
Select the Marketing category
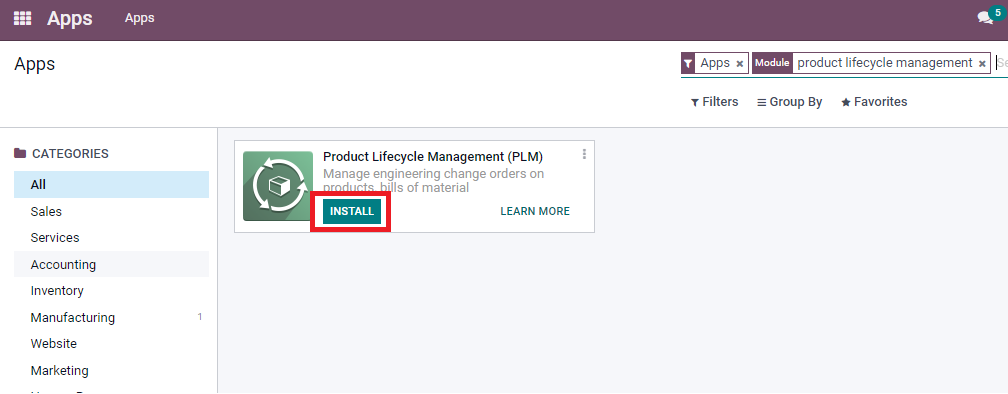(x=111, y=371)
